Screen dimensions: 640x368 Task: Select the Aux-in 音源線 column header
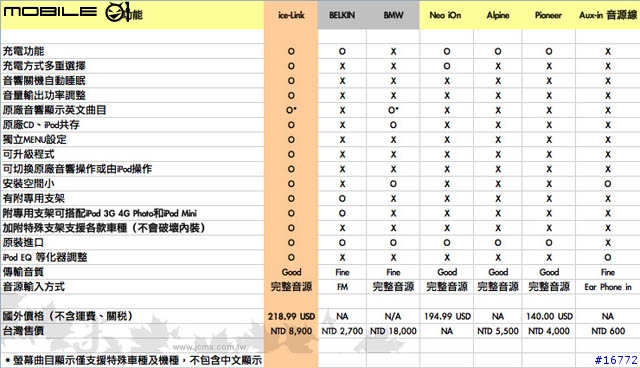coord(608,16)
